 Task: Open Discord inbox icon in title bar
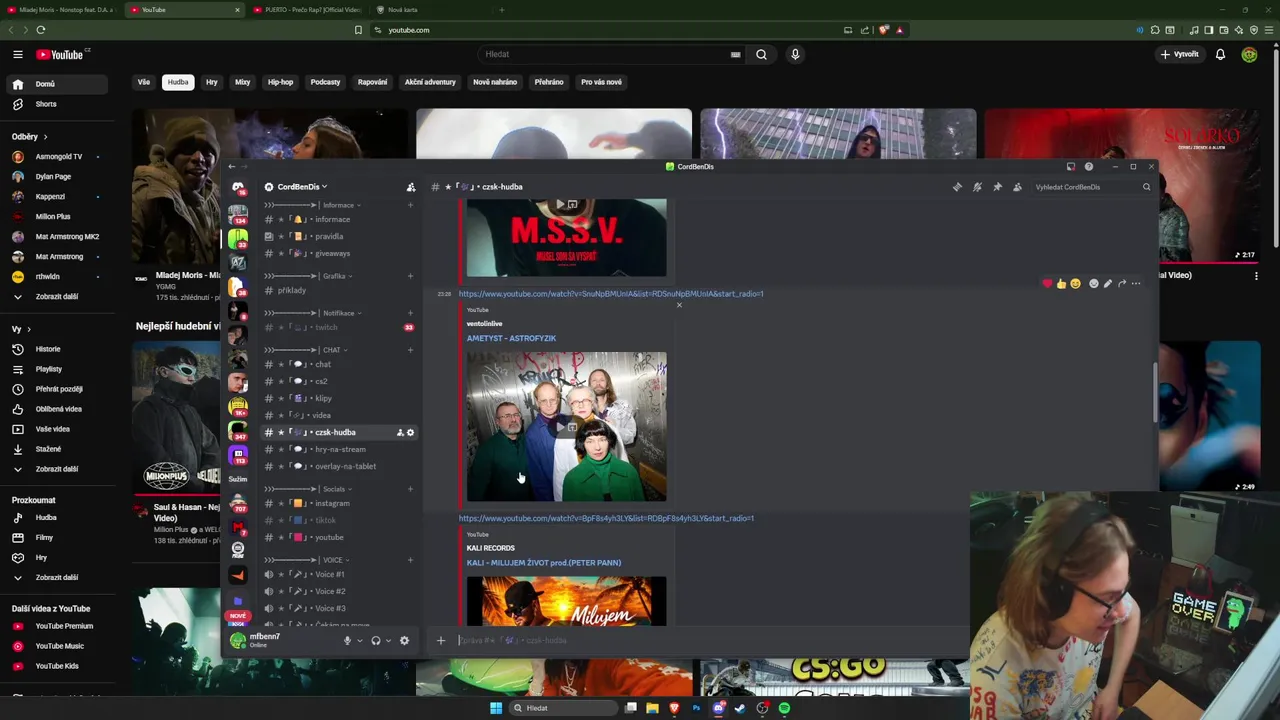(x=1070, y=167)
